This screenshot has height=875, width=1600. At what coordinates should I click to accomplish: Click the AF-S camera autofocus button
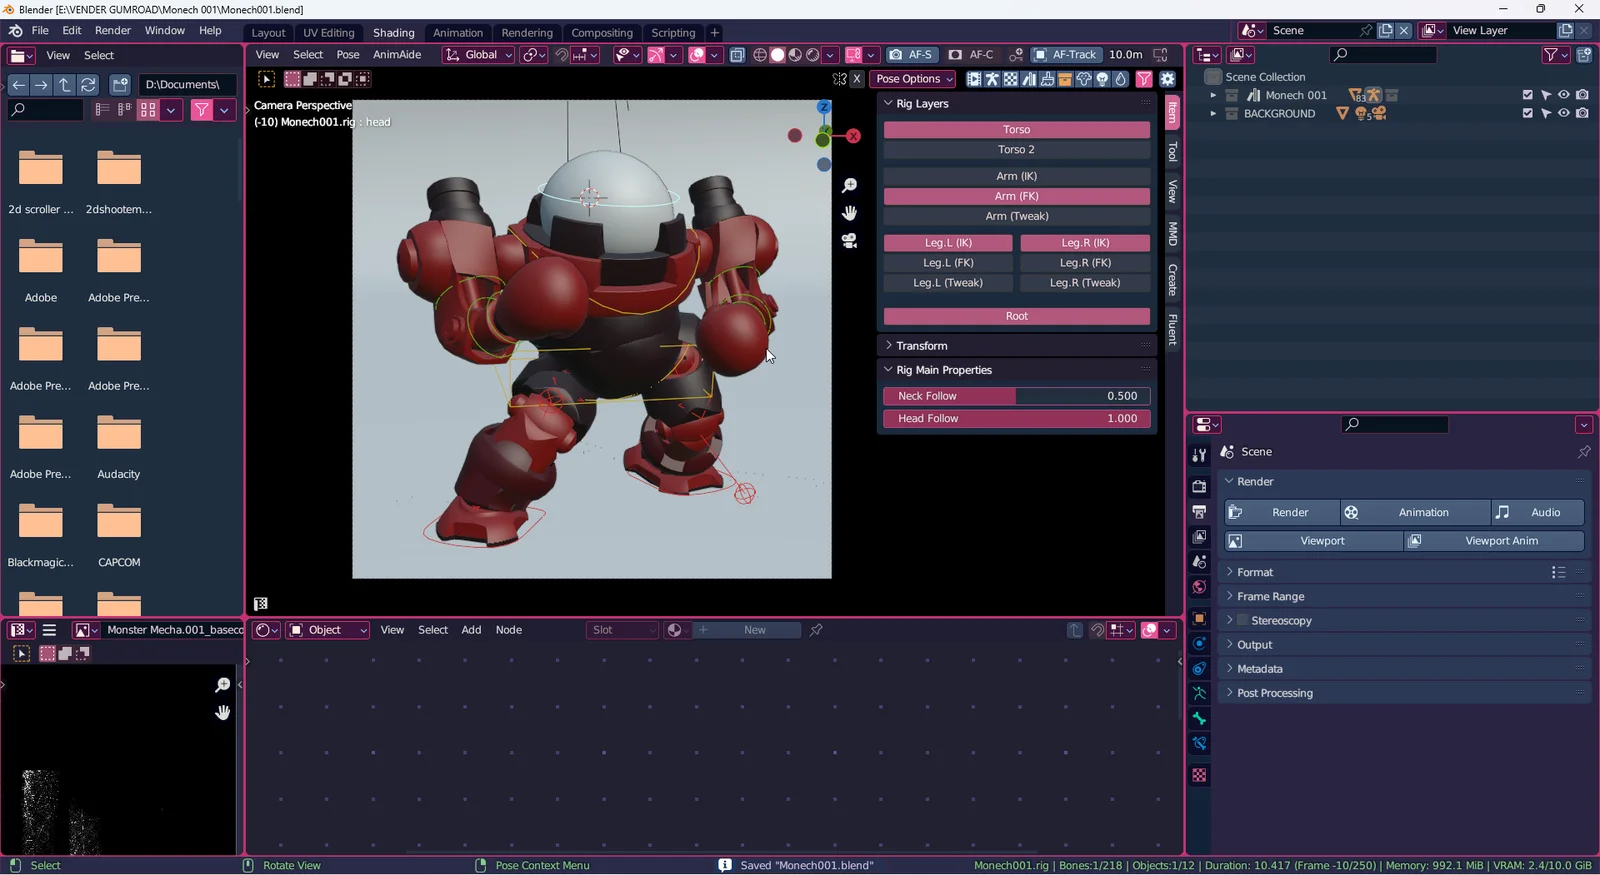coord(910,55)
